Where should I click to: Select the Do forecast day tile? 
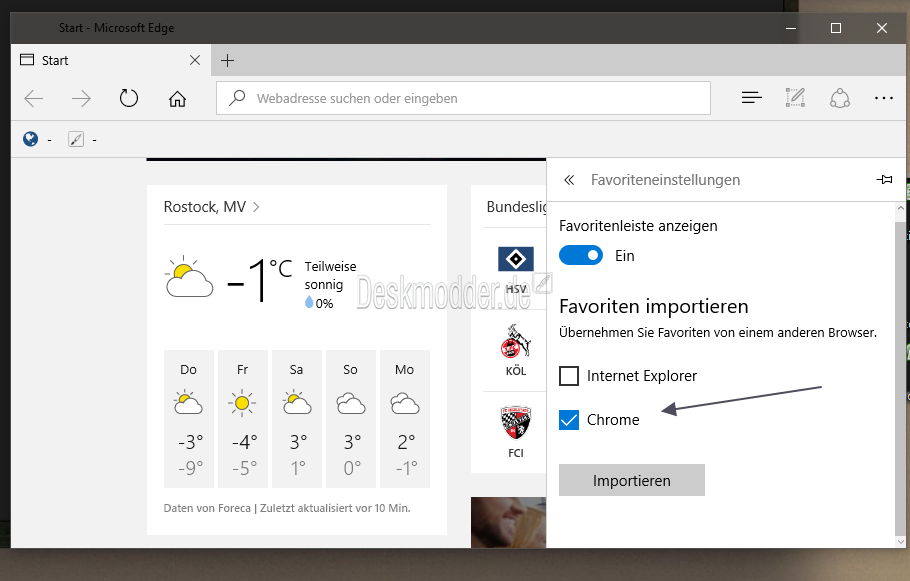point(189,418)
